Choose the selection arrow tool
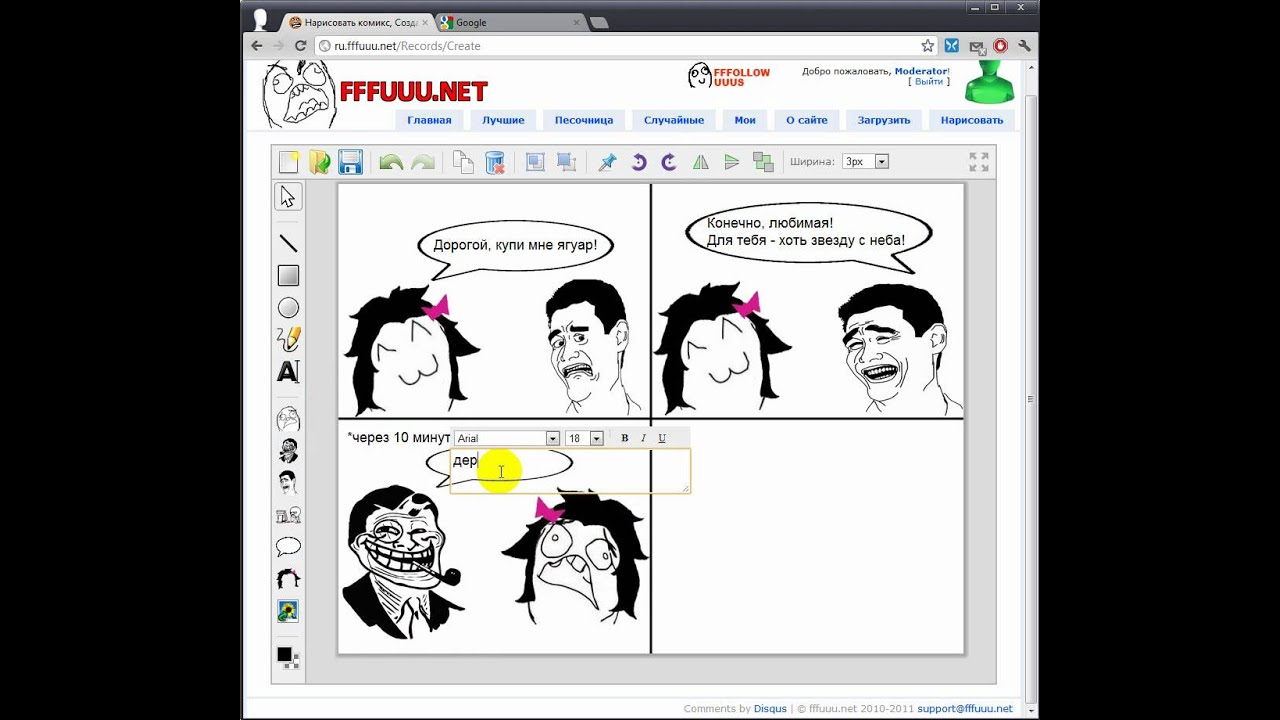Screen dimensions: 1280x720 [x=288, y=197]
